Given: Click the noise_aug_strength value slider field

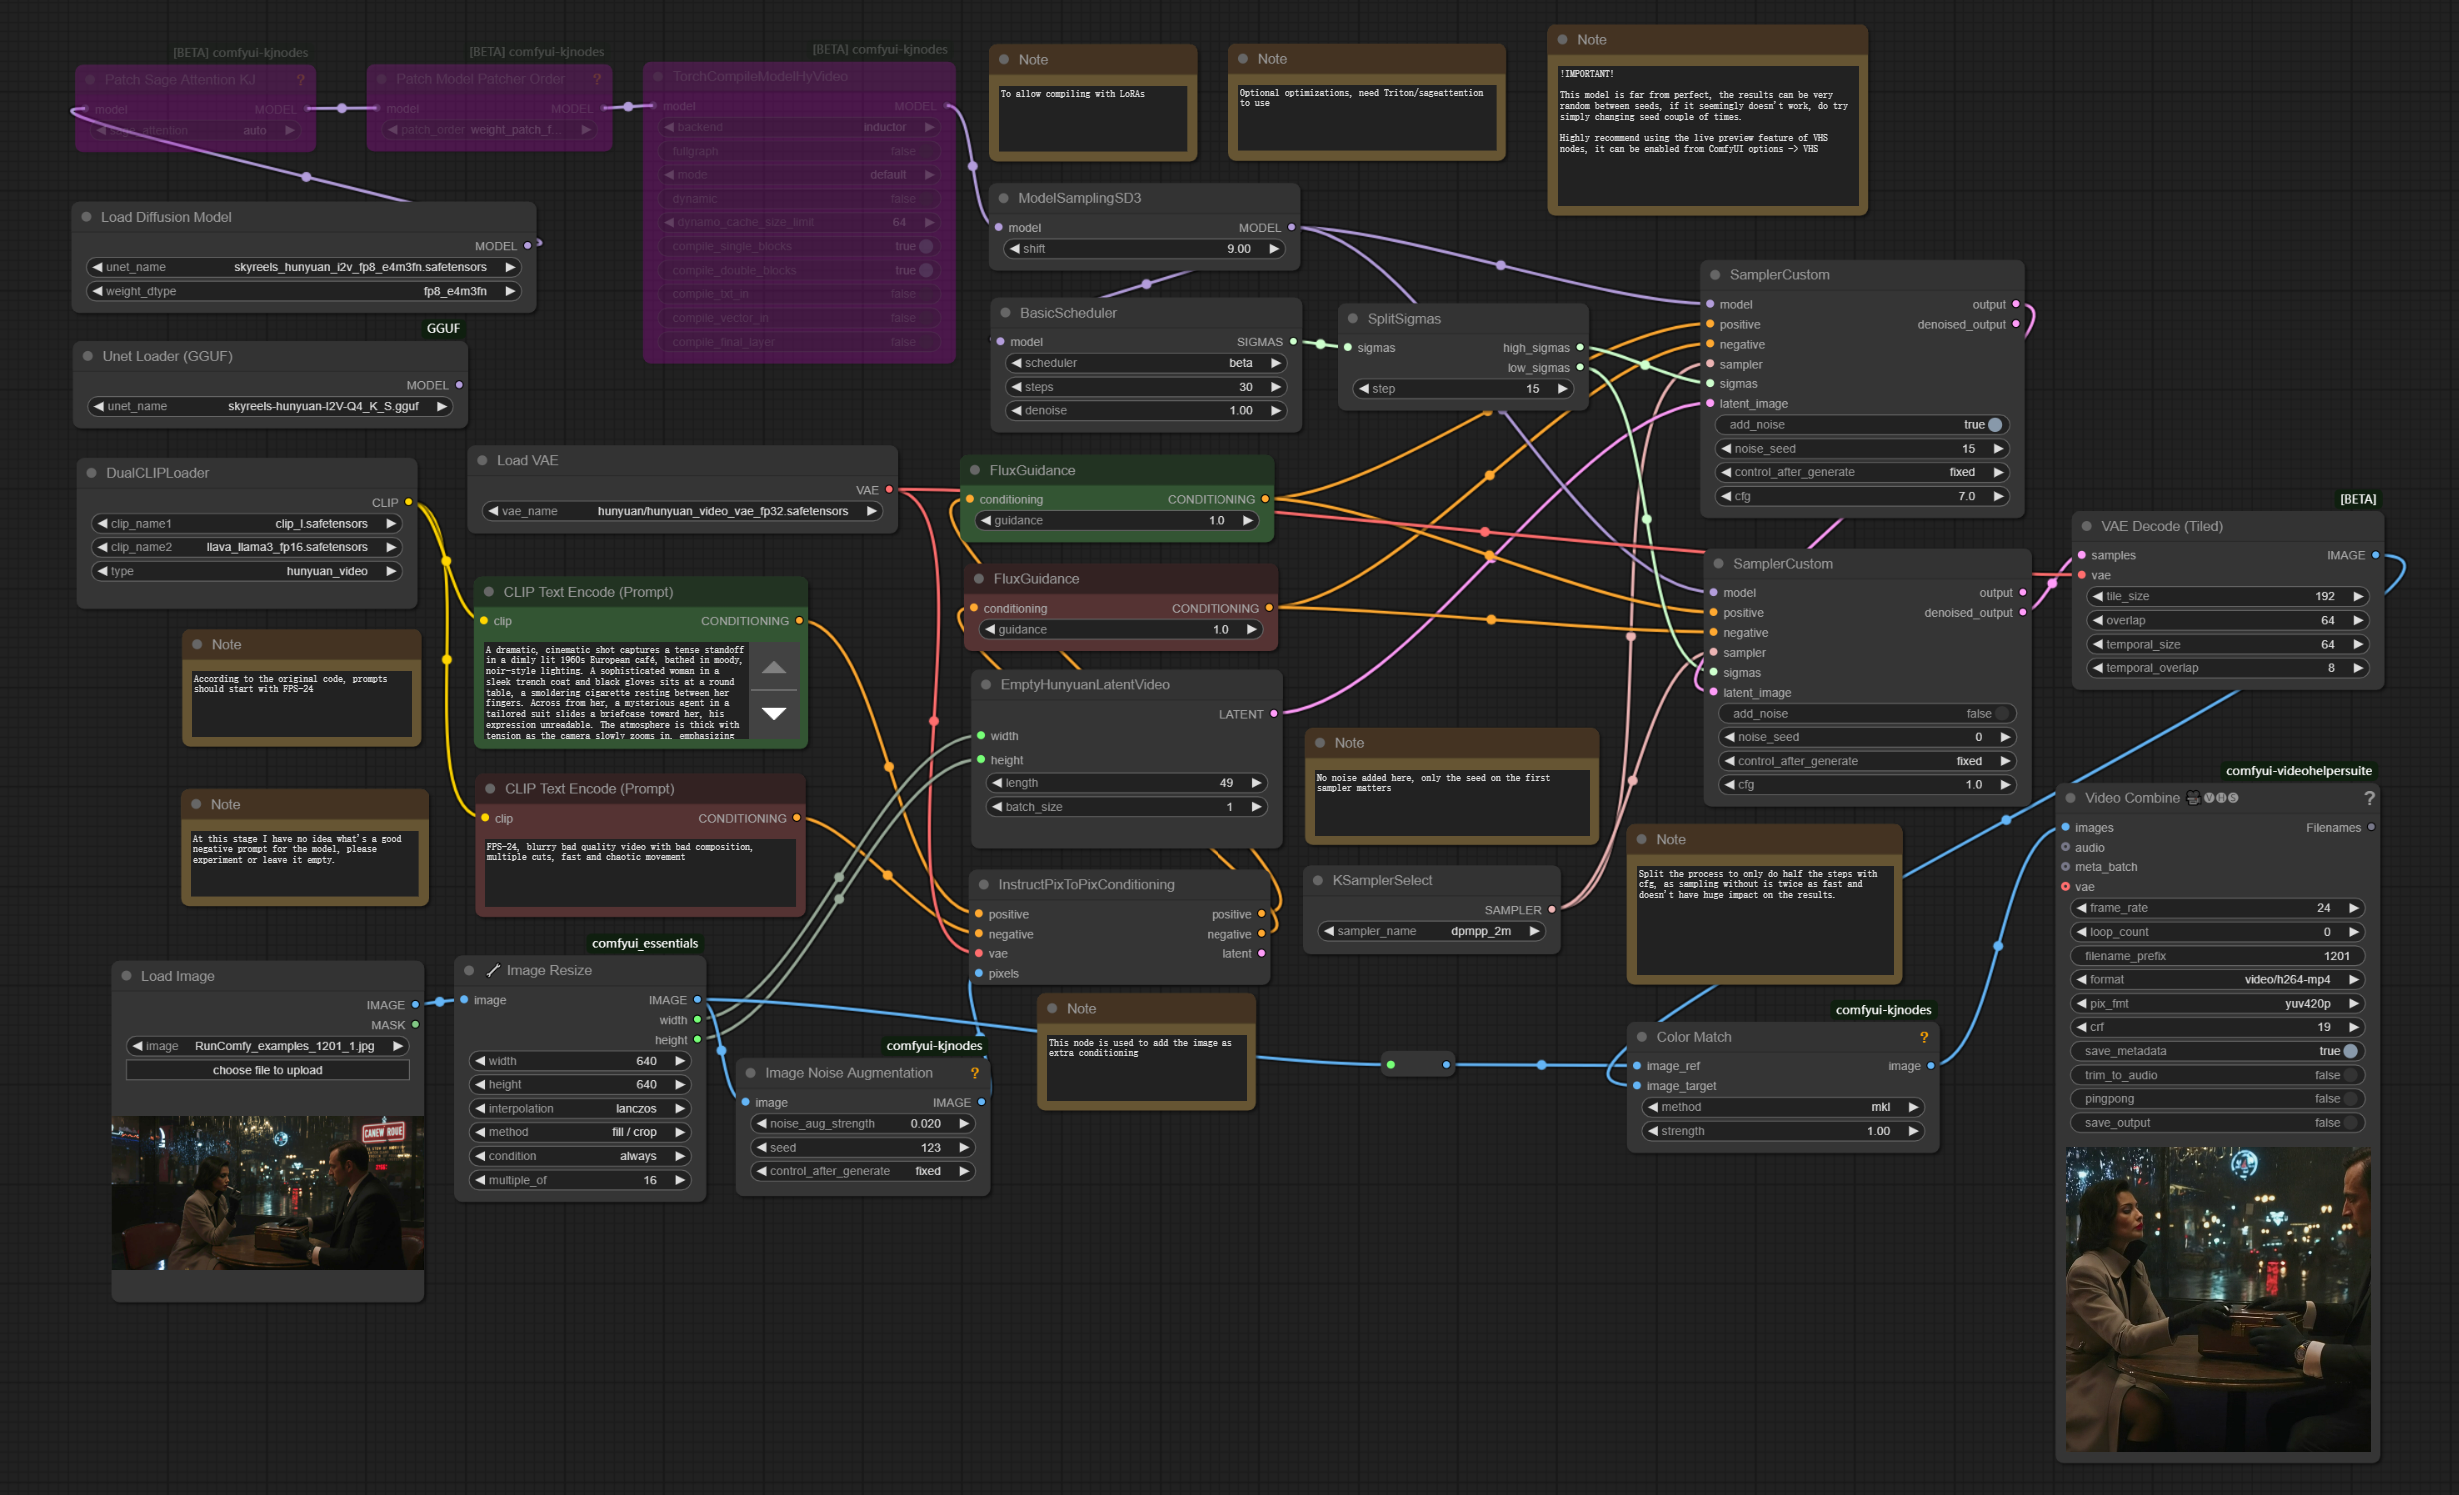Looking at the screenshot, I should tap(861, 1124).
